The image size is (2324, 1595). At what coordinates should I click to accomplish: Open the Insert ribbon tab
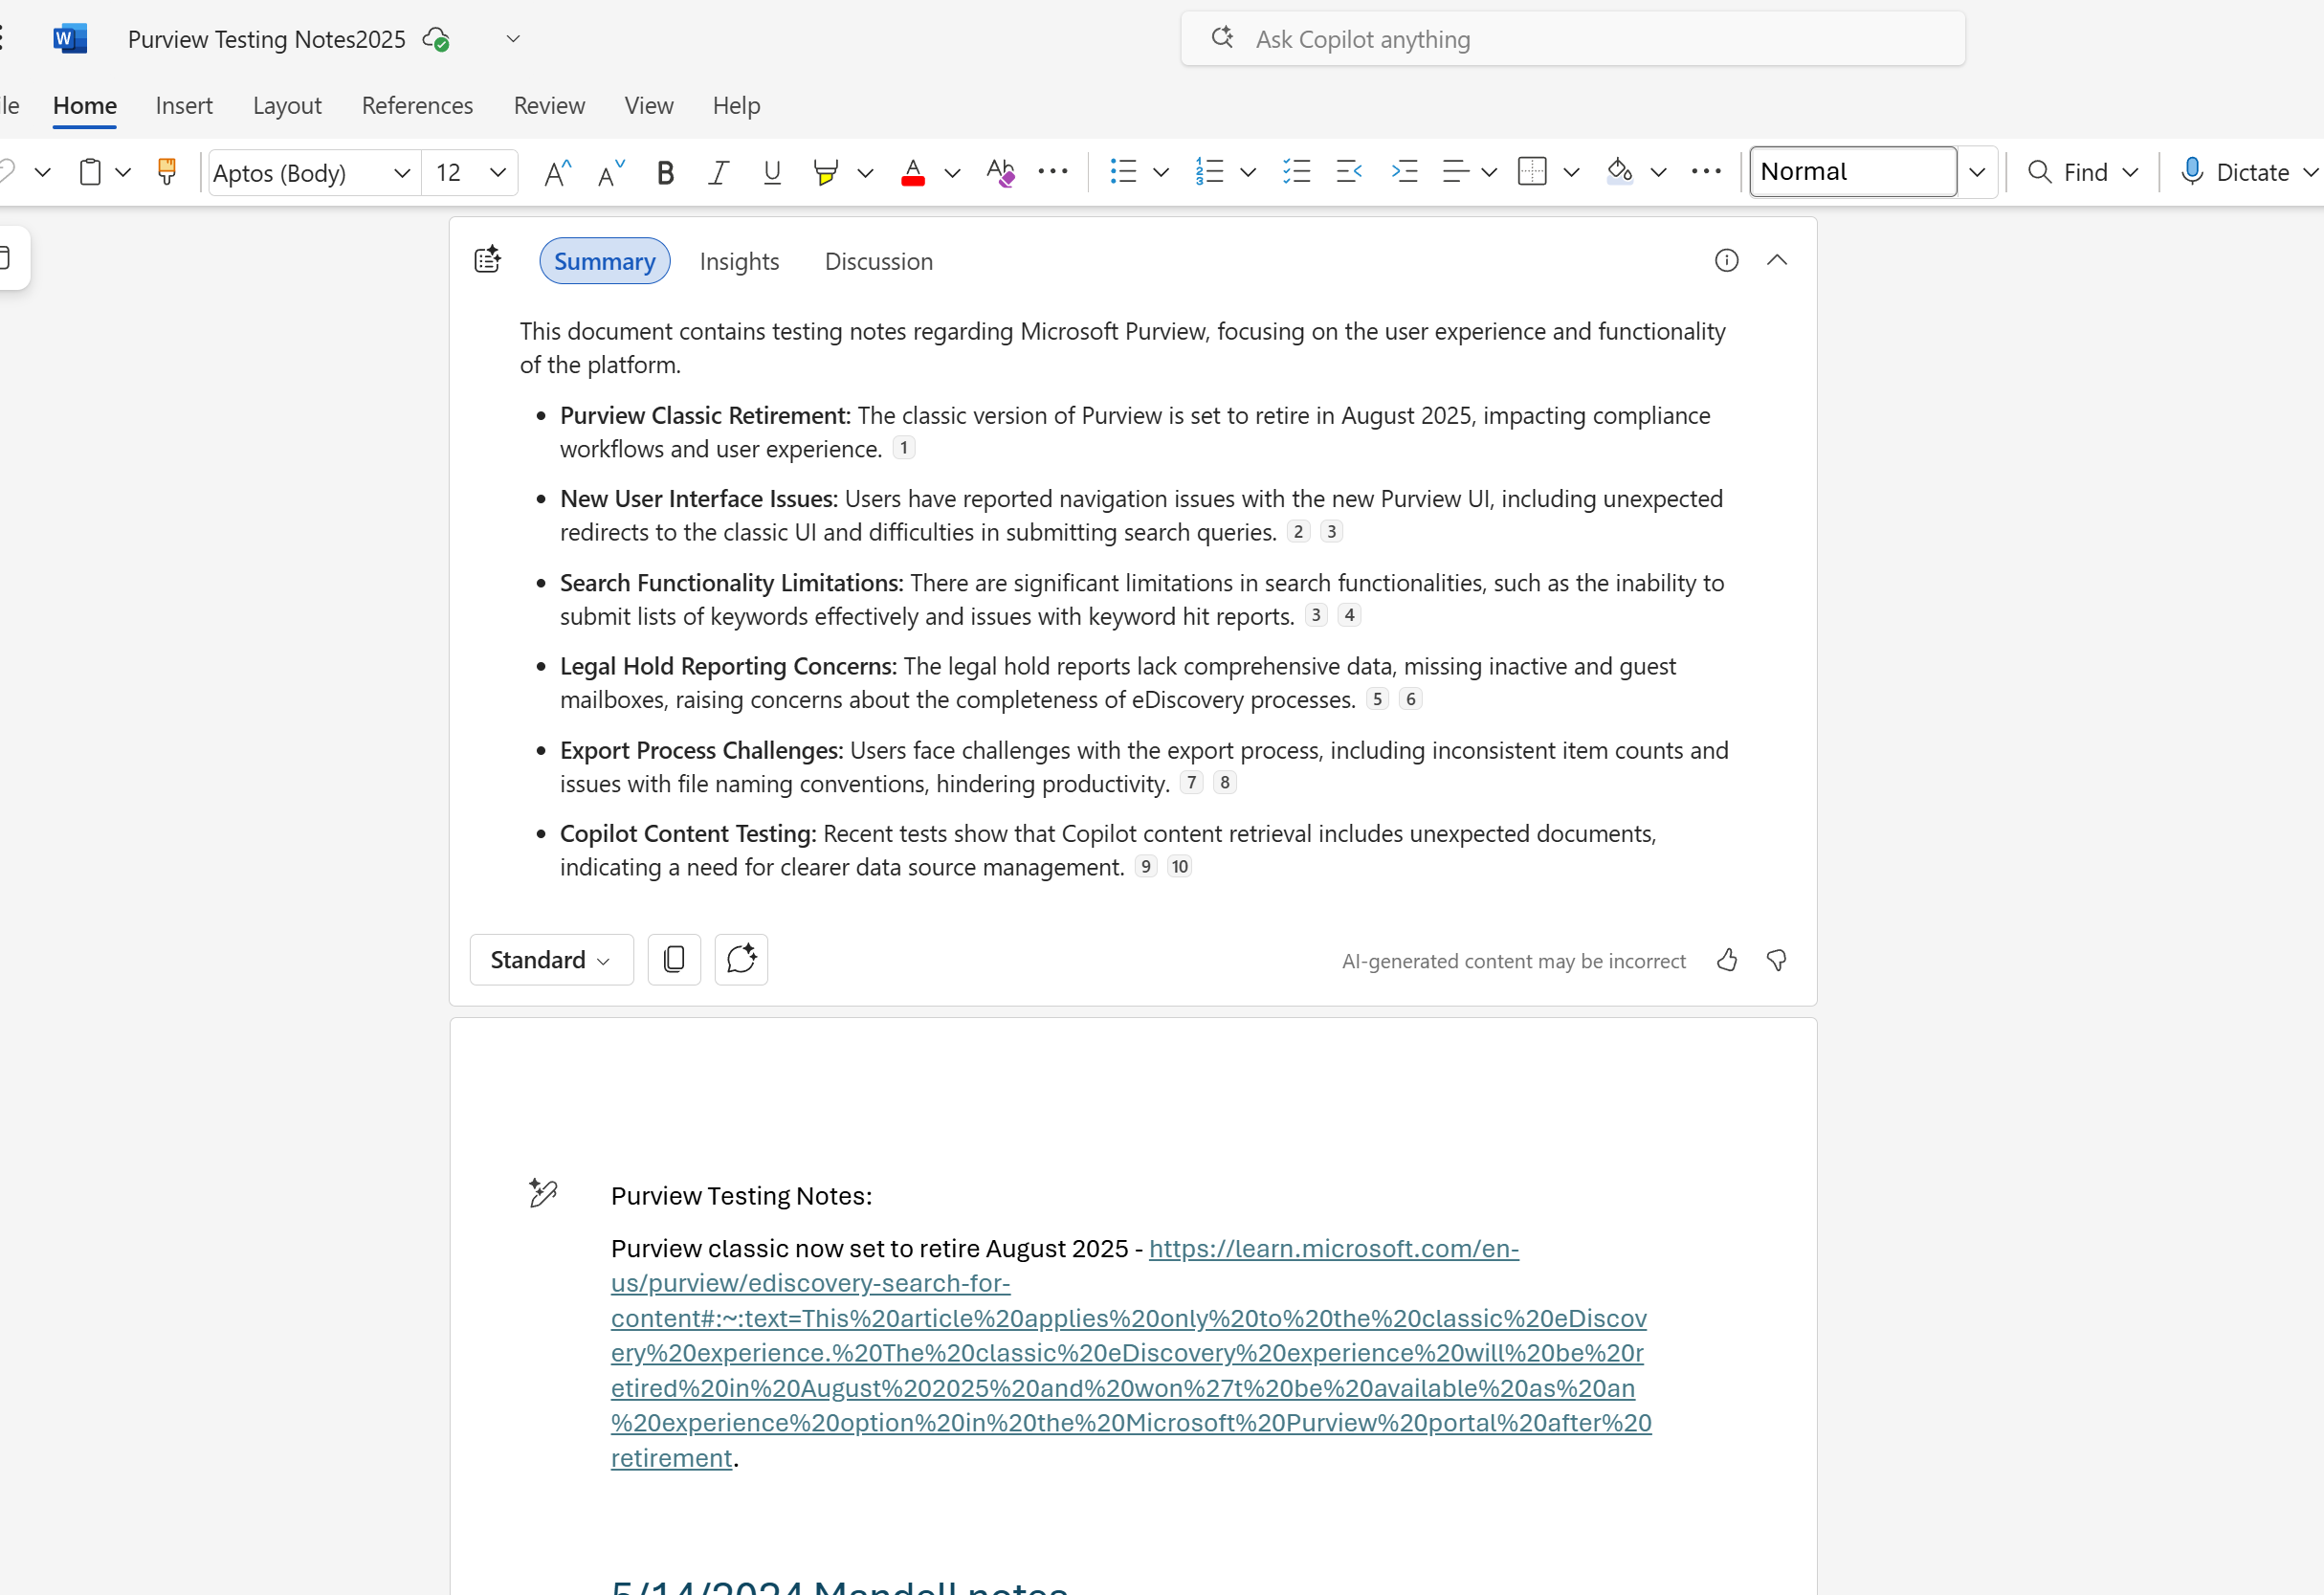pyautogui.click(x=184, y=105)
